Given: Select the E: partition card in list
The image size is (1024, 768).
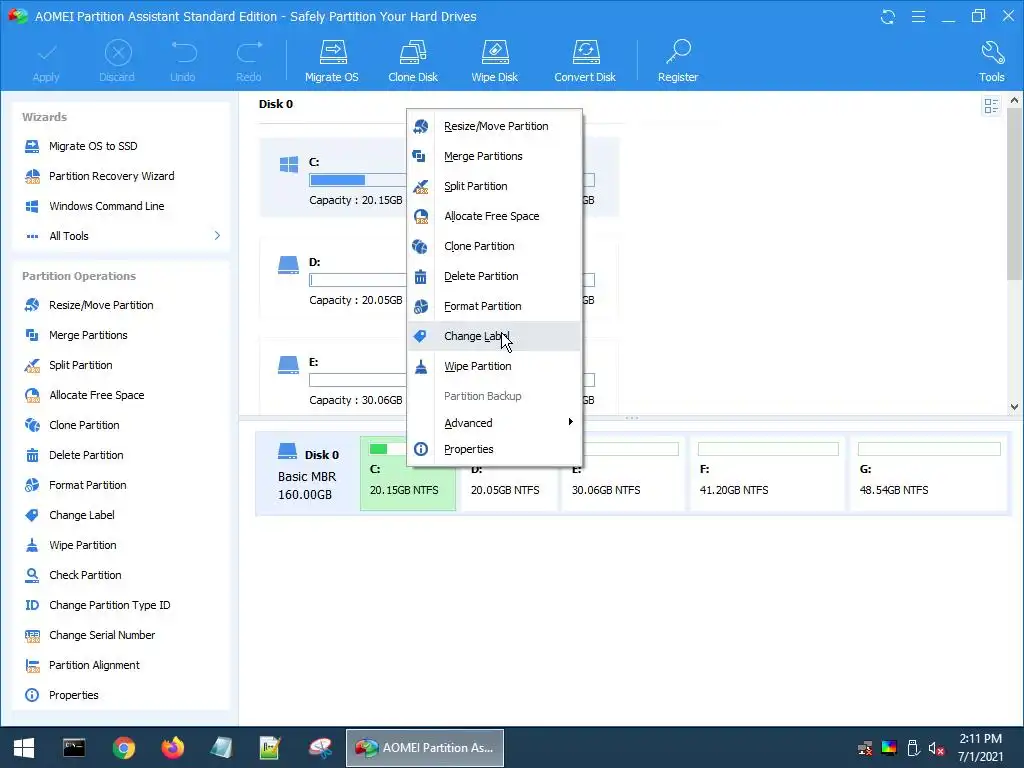Looking at the screenshot, I should click(x=333, y=377).
